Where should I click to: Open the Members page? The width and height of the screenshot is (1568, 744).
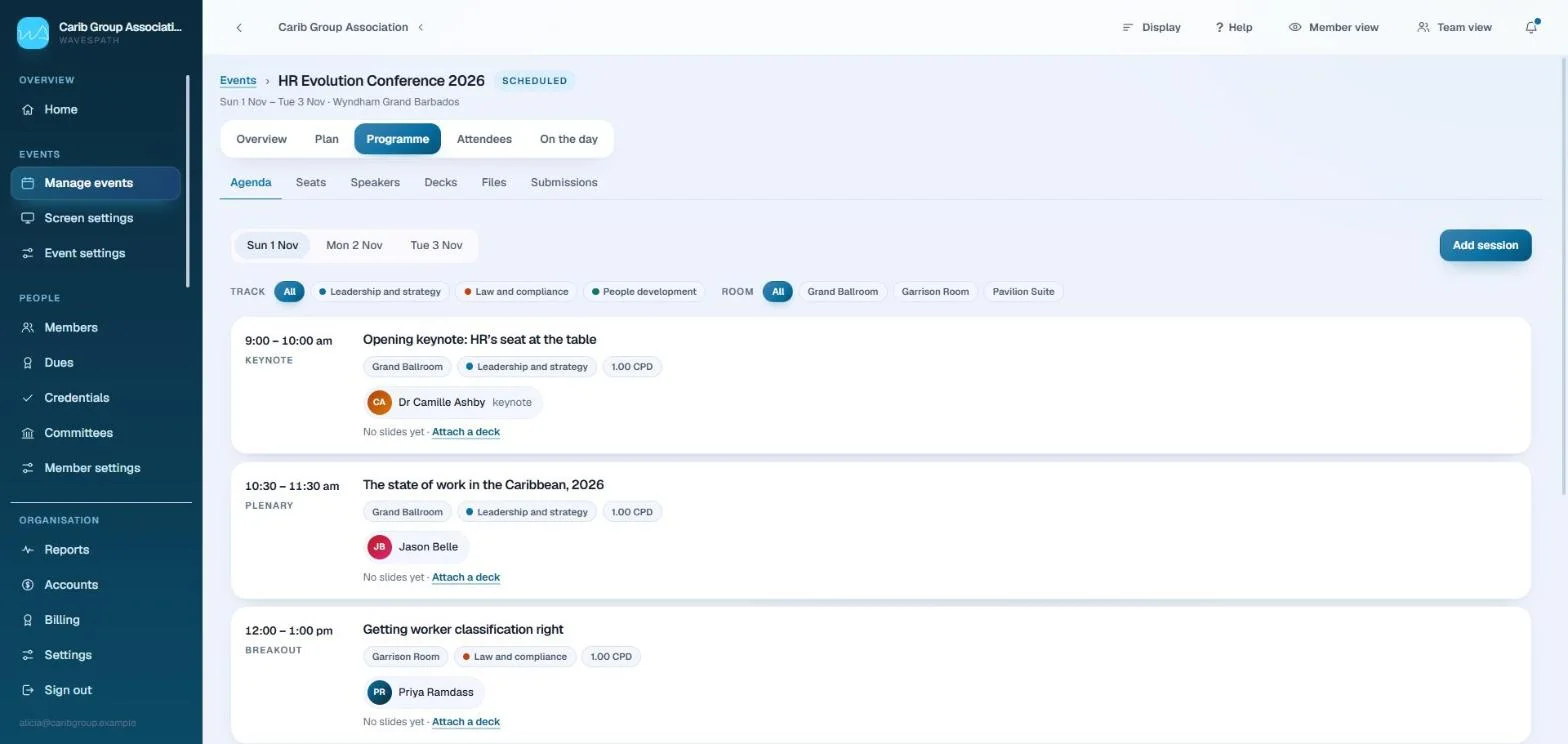[95, 328]
